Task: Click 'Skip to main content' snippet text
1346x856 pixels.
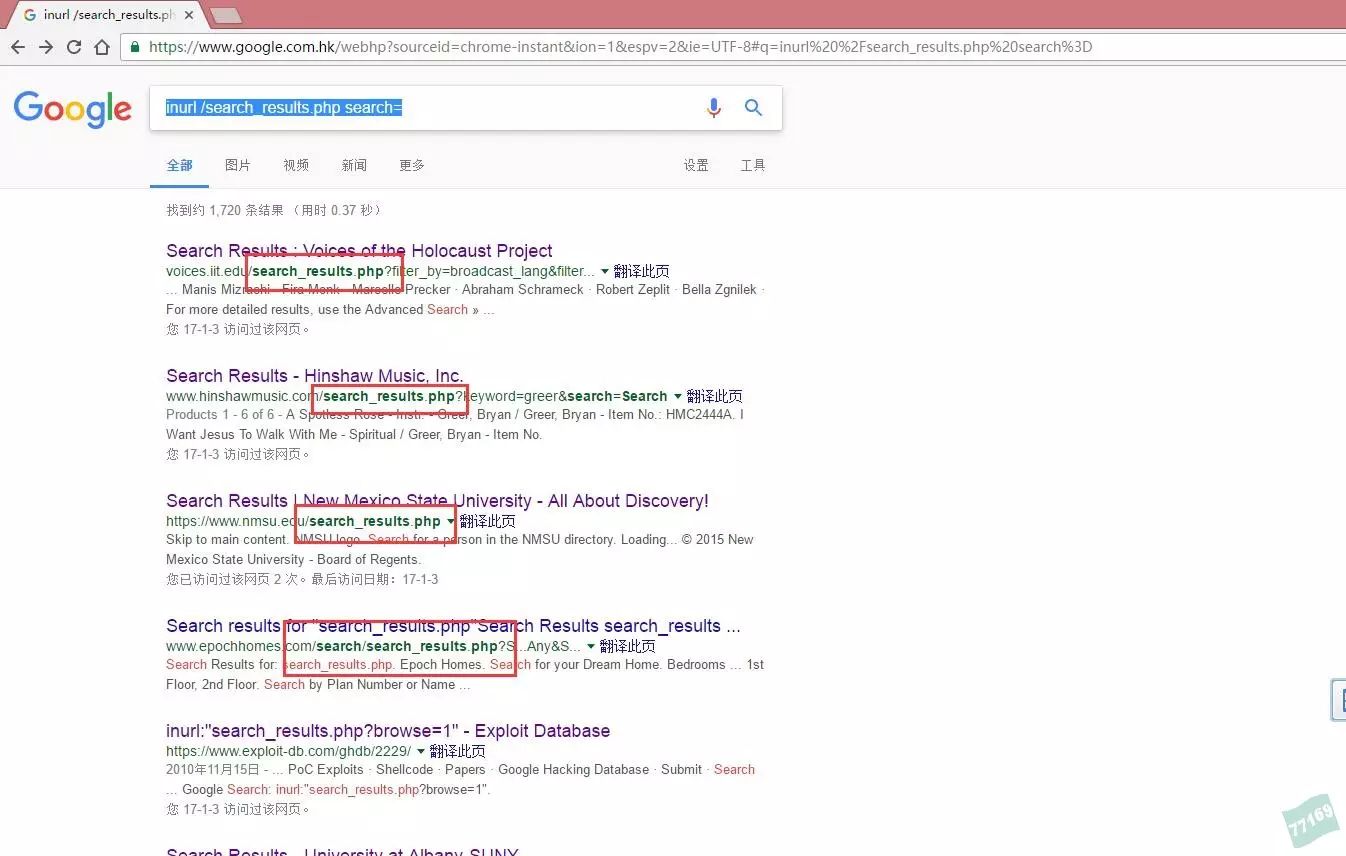Action: (x=226, y=539)
